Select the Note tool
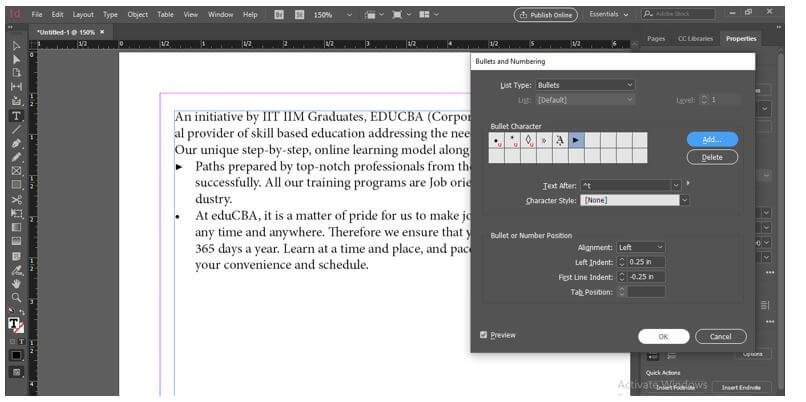Image resolution: width=806 pixels, height=402 pixels. click(16, 255)
